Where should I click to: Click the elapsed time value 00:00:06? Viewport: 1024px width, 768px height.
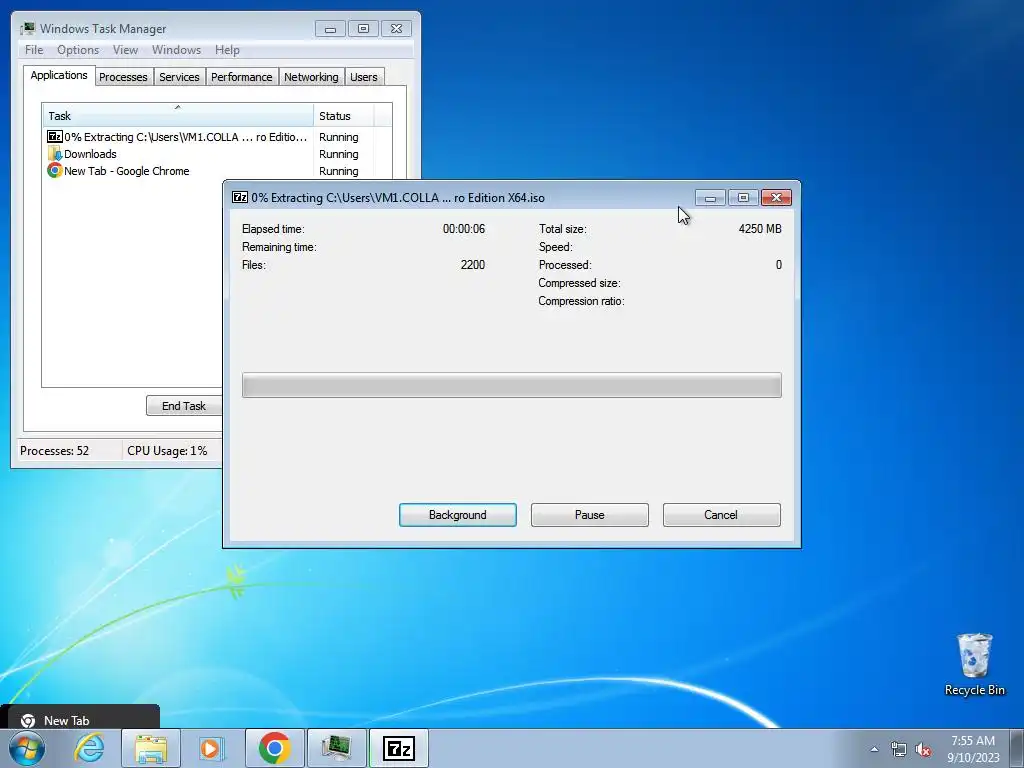pyautogui.click(x=464, y=229)
